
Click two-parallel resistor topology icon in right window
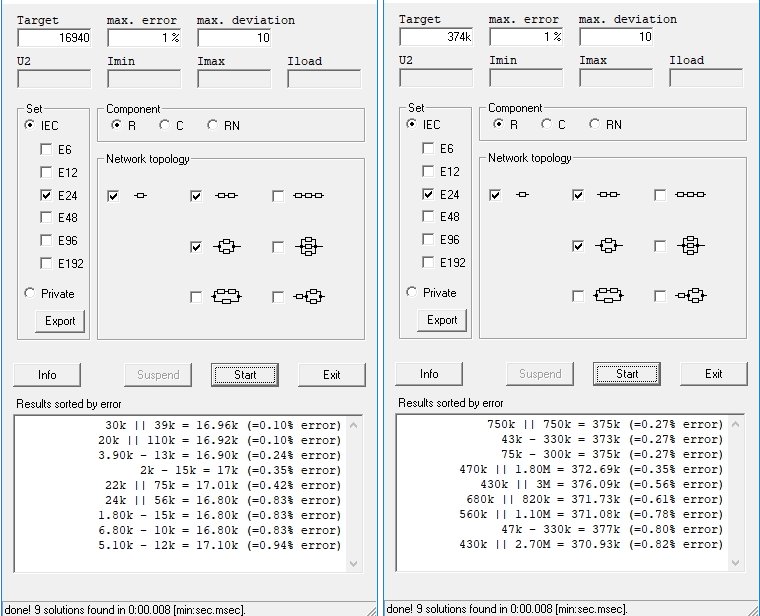[608, 246]
